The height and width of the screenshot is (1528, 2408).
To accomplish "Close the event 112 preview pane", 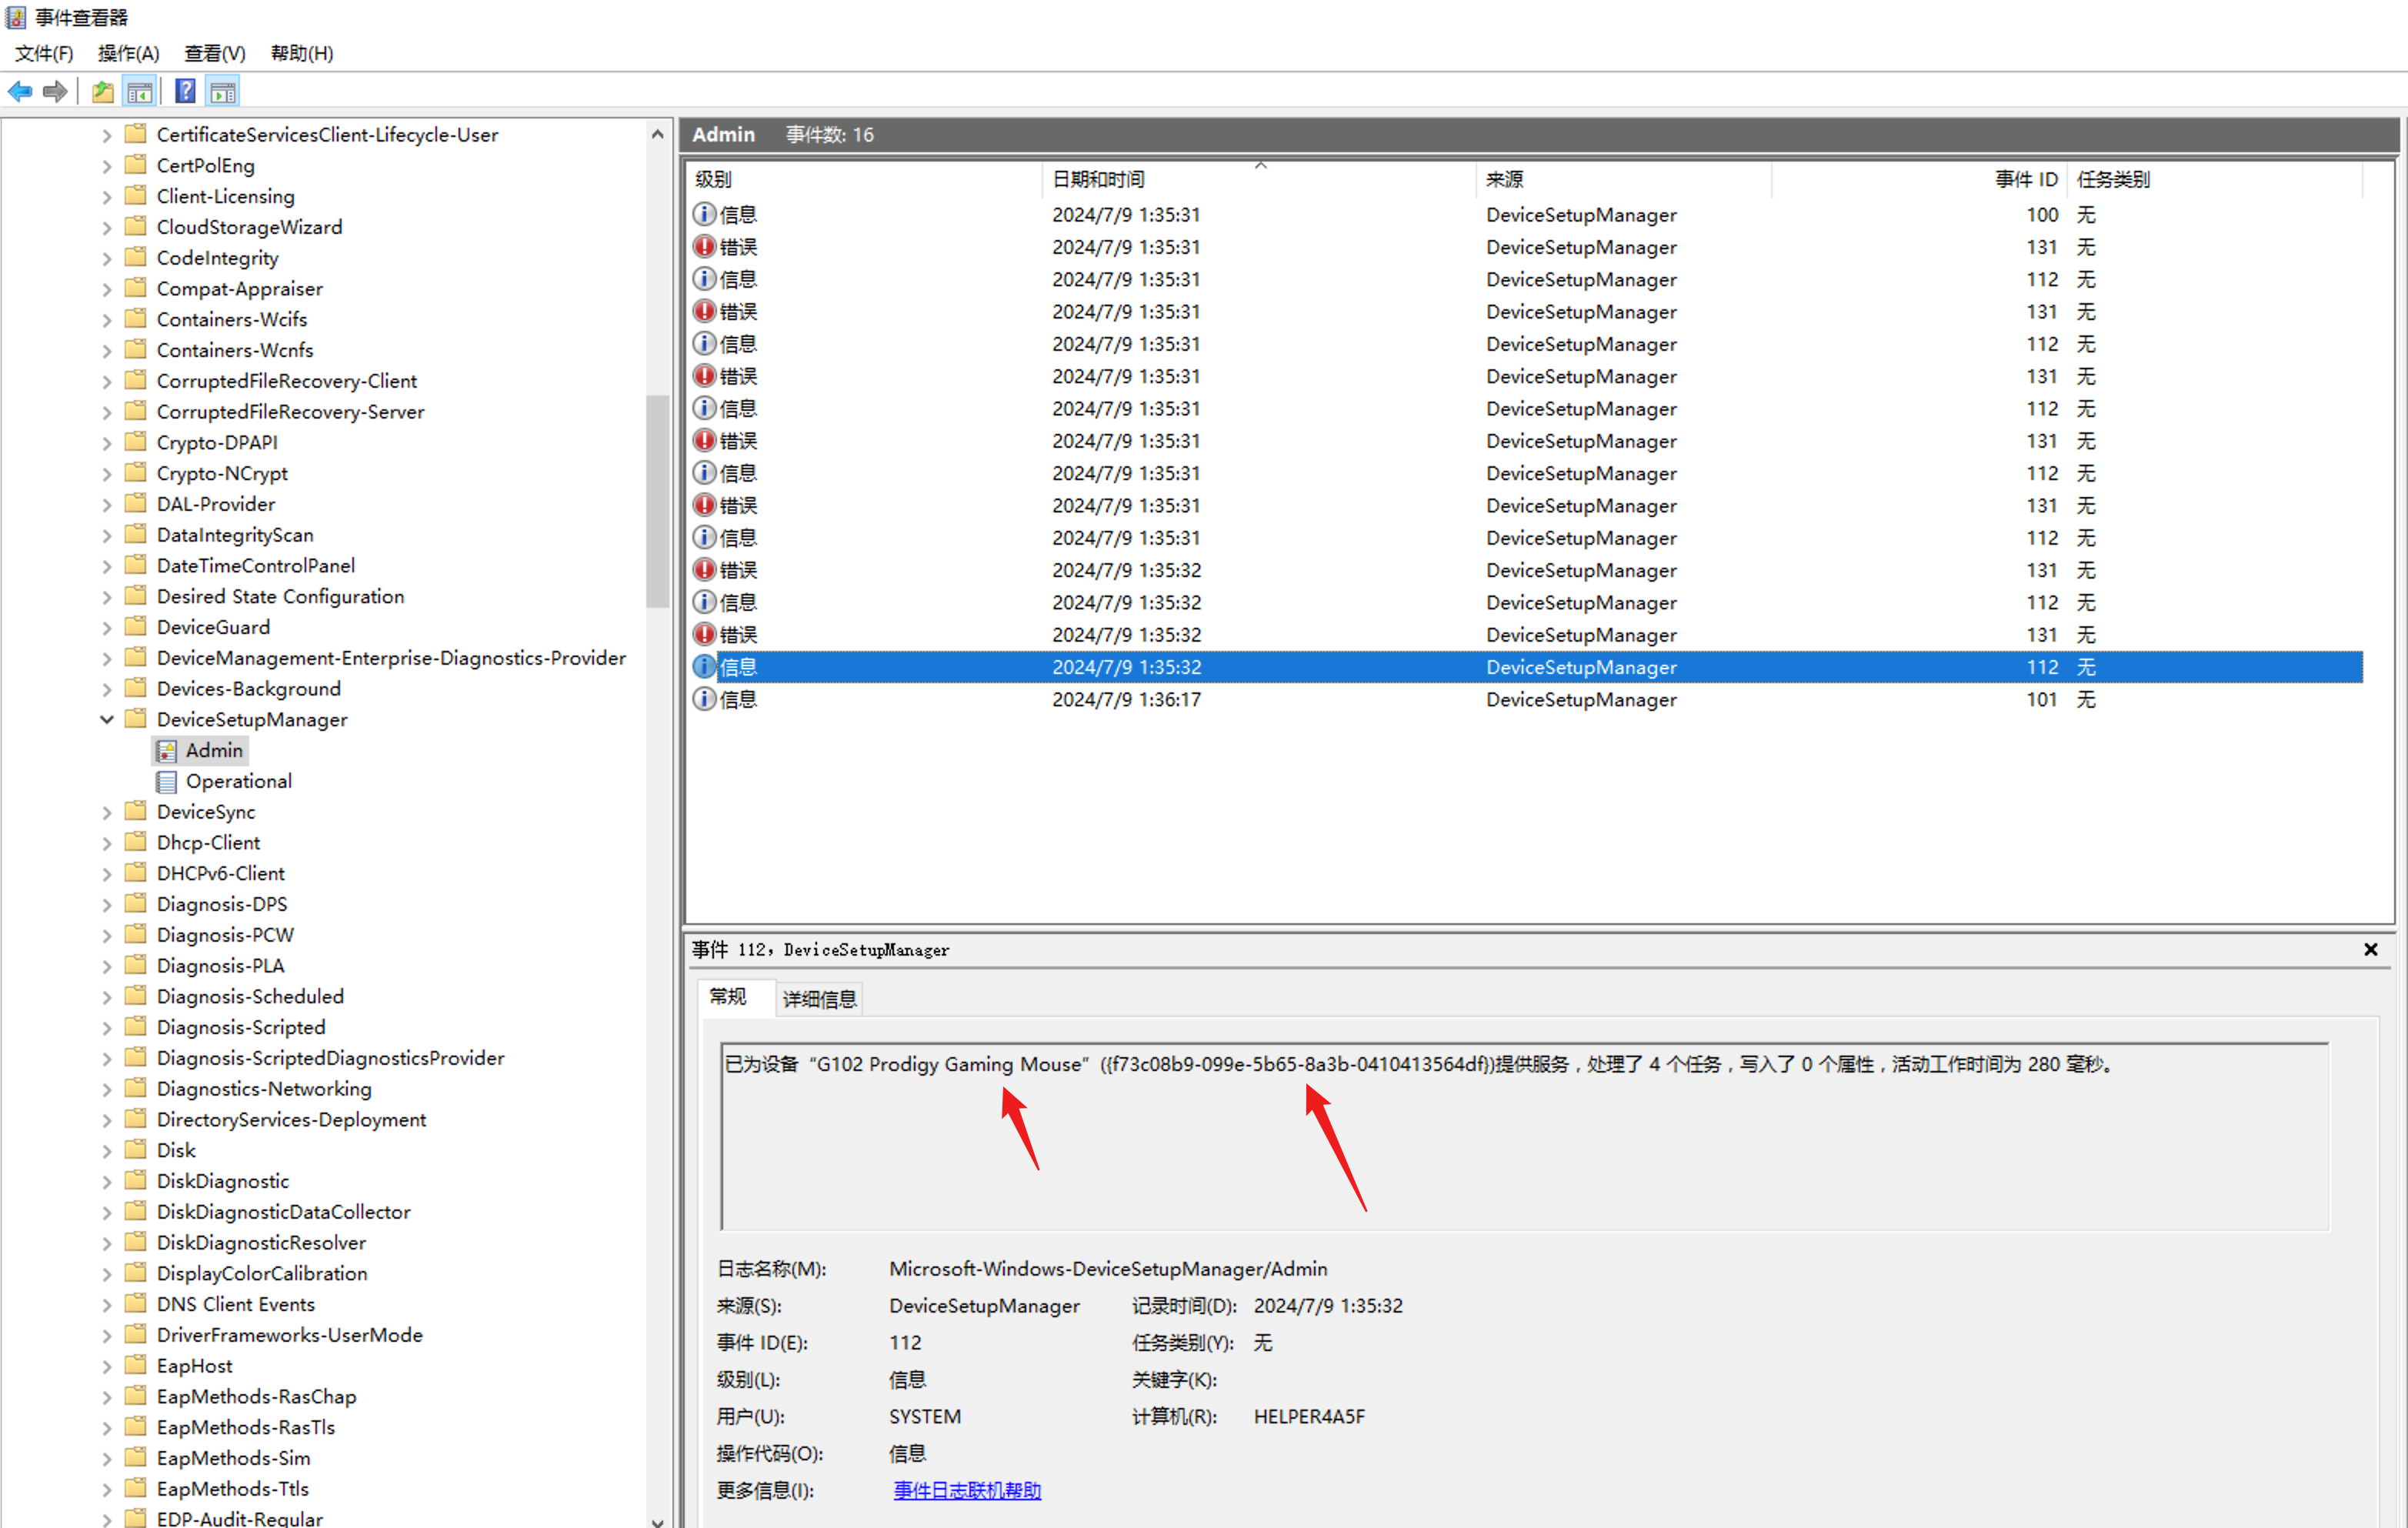I will pos(2370,949).
